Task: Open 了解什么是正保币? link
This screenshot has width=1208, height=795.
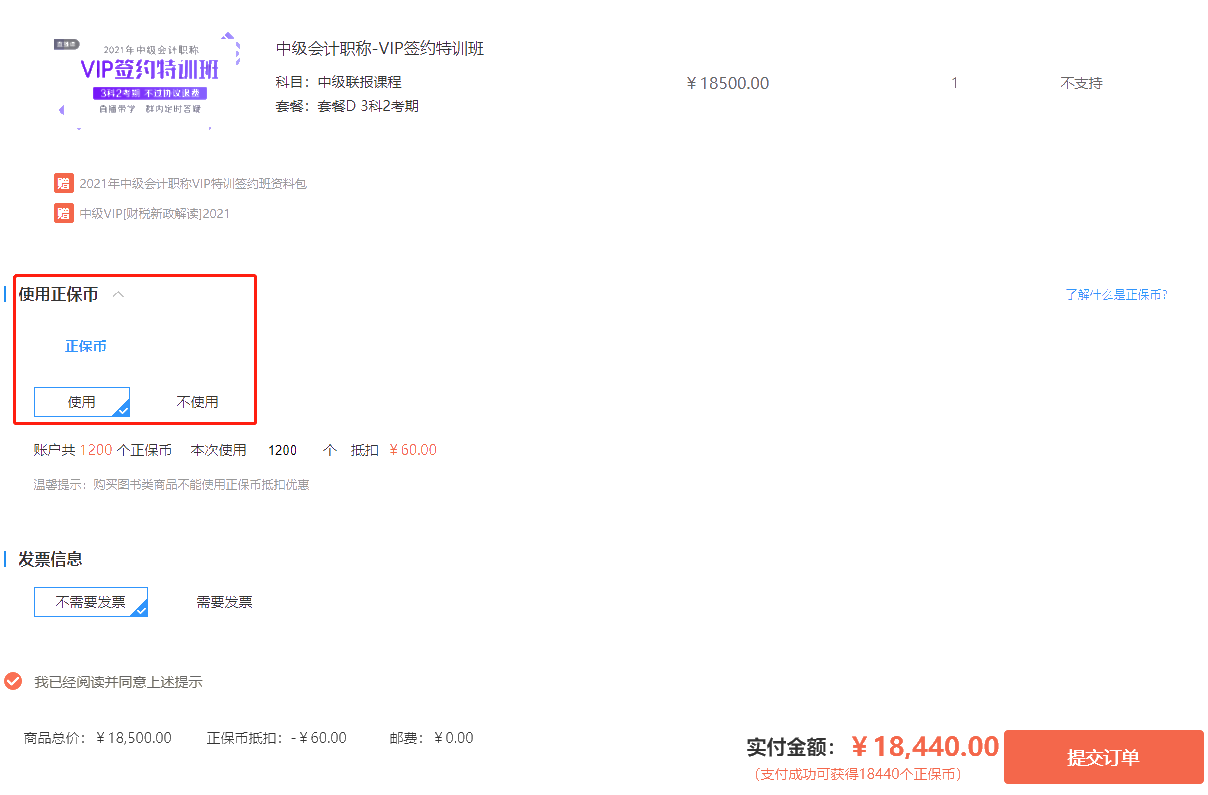Action: click(1116, 294)
